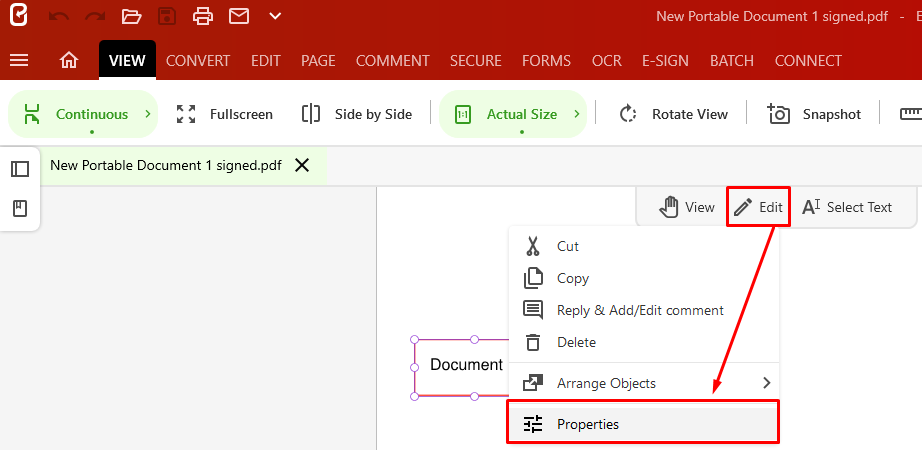Switch to the PAGE tab
Screen dimensions: 922x450
click(318, 61)
